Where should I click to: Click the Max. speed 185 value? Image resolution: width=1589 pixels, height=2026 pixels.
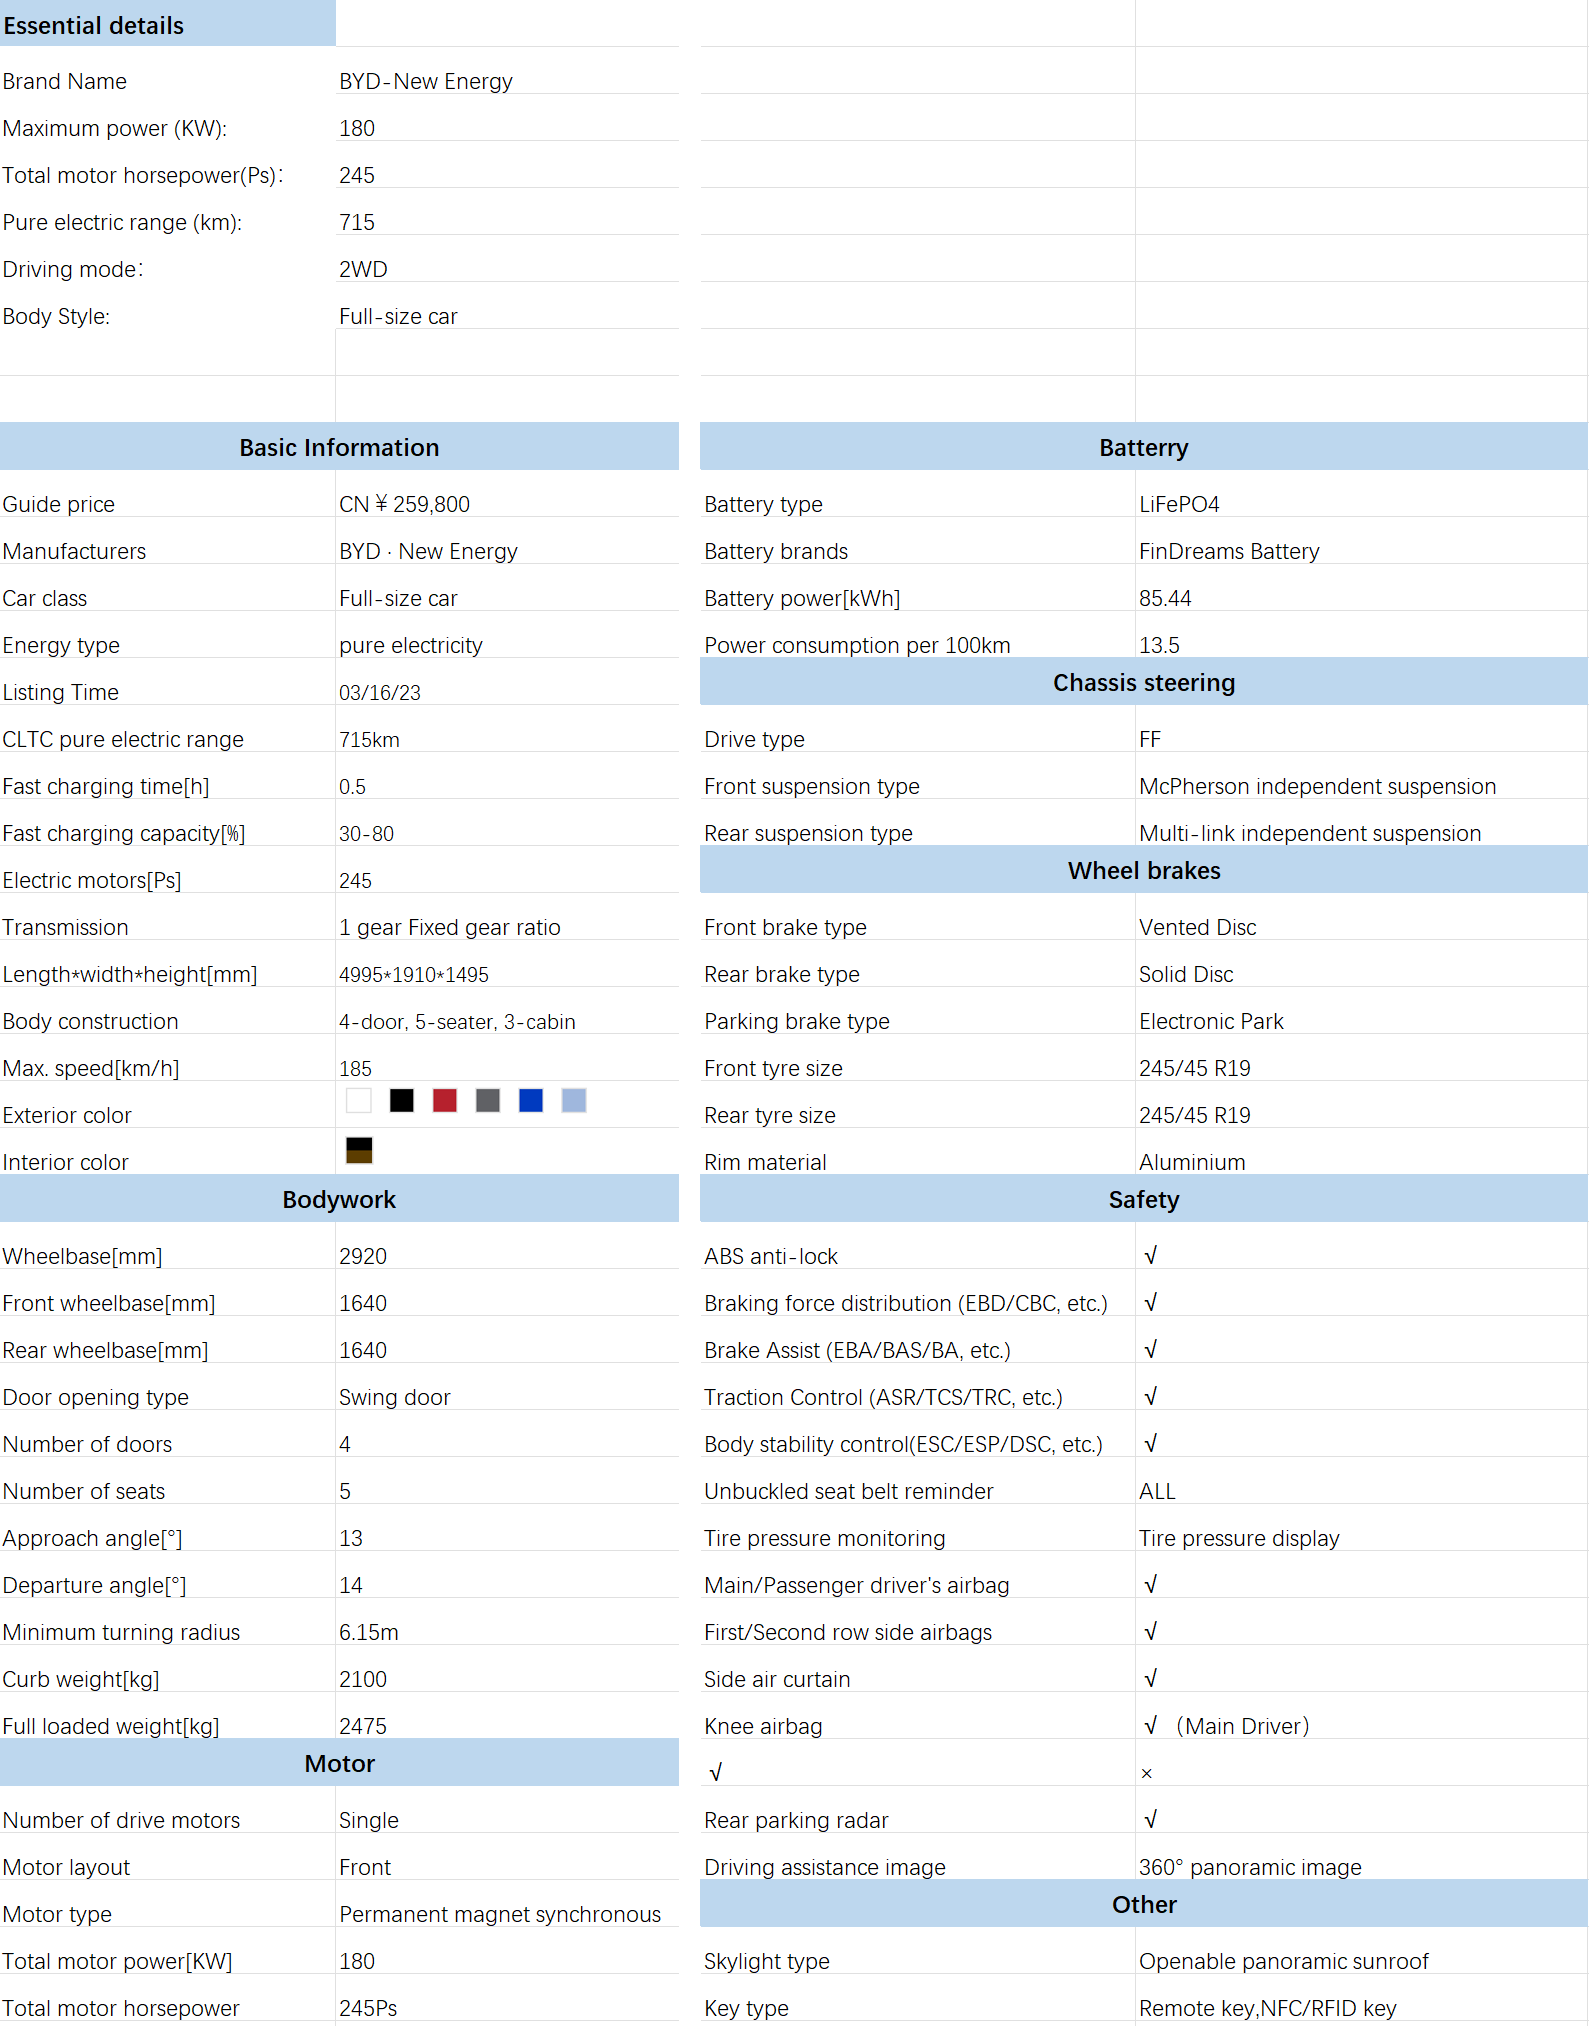(x=355, y=1068)
